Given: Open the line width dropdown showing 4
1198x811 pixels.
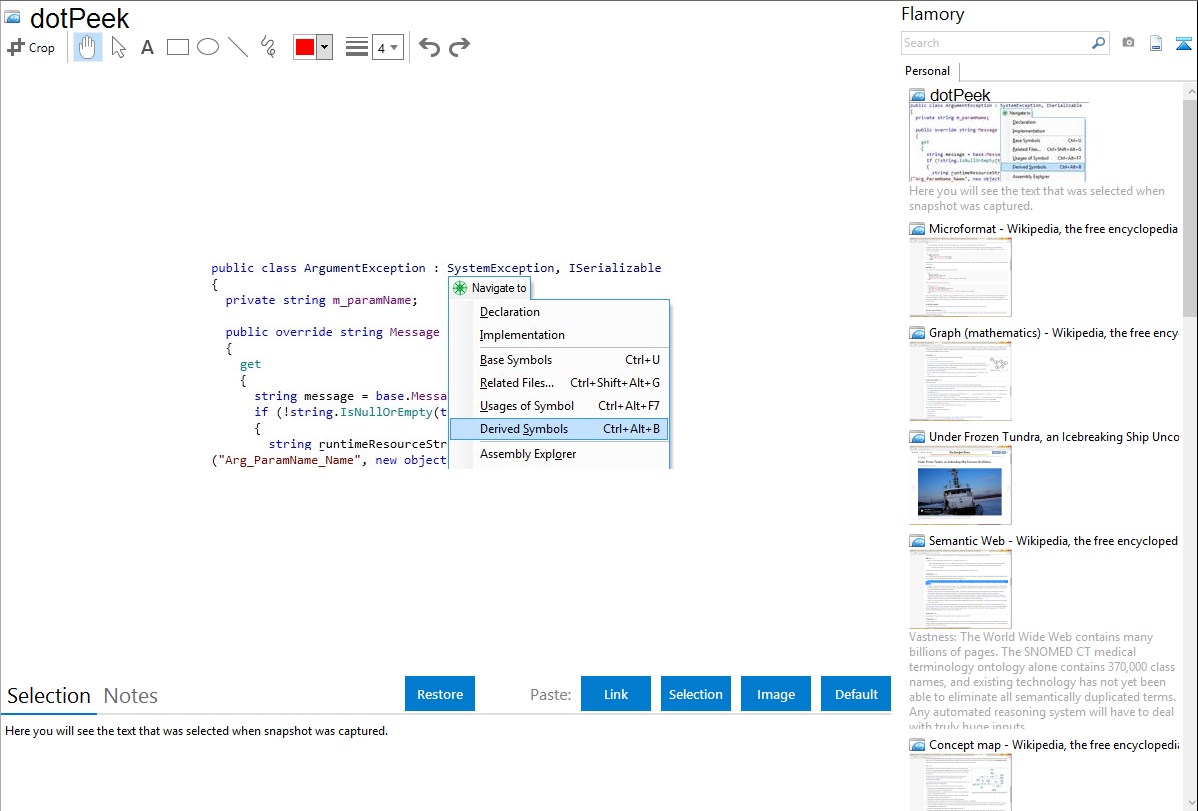Looking at the screenshot, I should (388, 47).
